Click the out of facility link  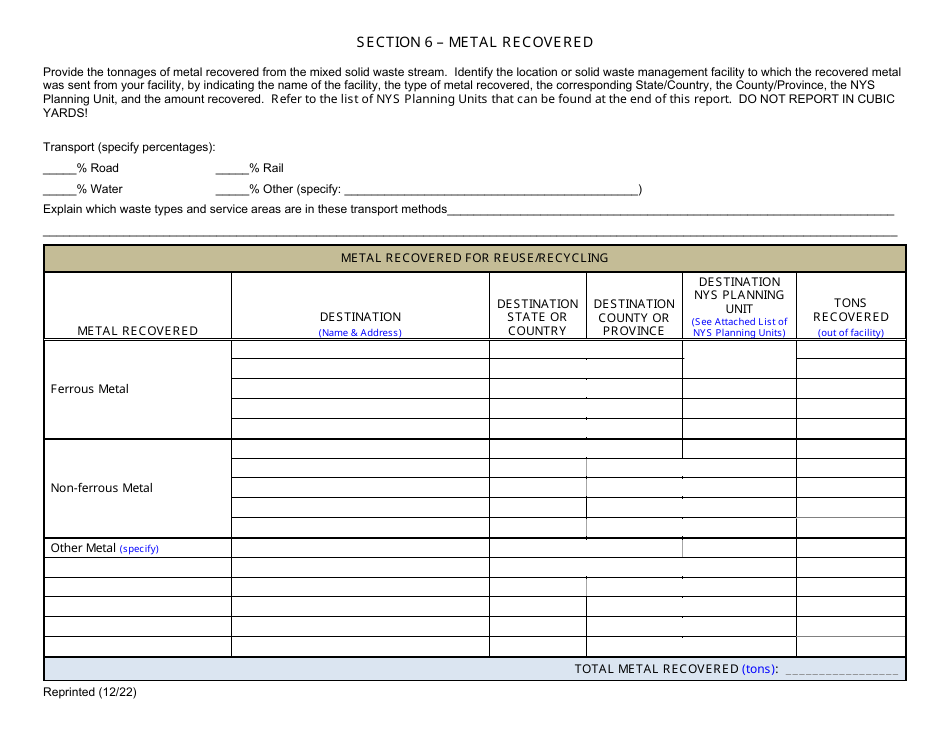coord(850,331)
